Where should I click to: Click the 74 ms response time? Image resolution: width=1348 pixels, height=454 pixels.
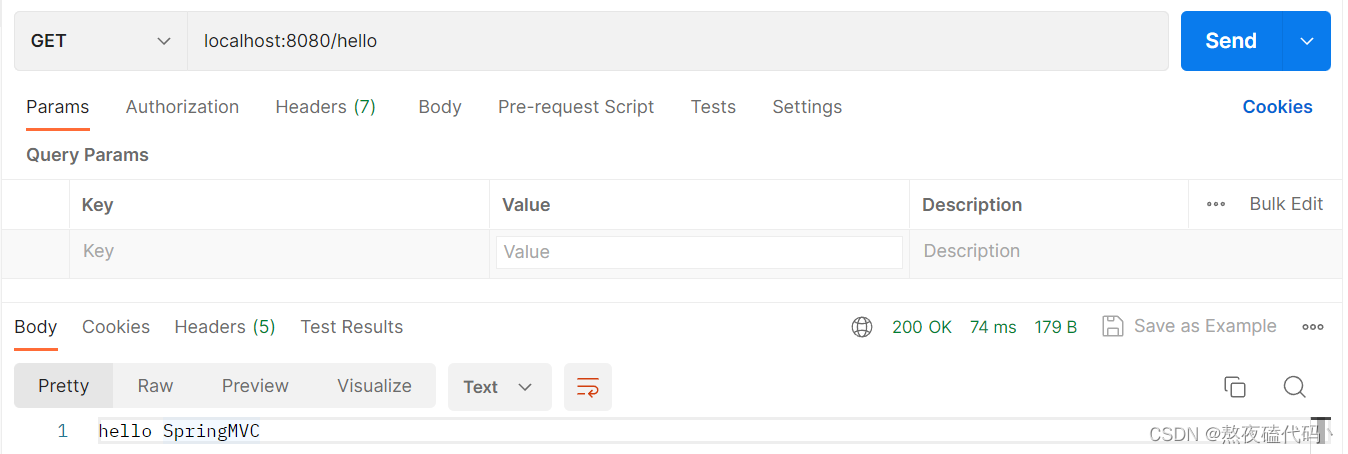993,327
